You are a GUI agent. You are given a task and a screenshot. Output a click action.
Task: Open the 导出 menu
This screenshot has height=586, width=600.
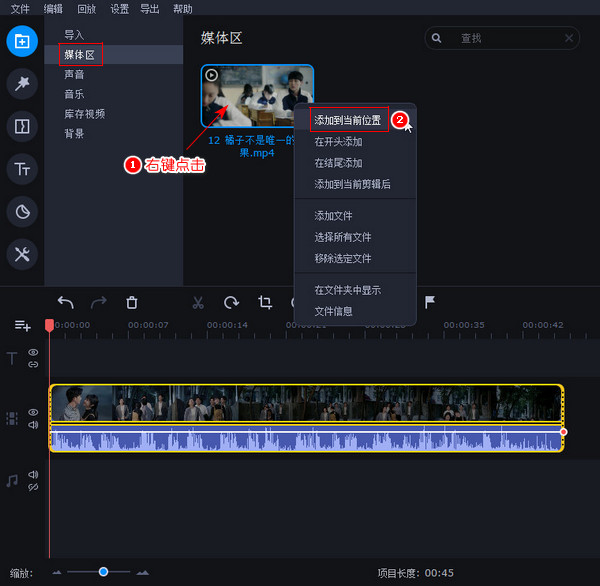click(x=149, y=8)
